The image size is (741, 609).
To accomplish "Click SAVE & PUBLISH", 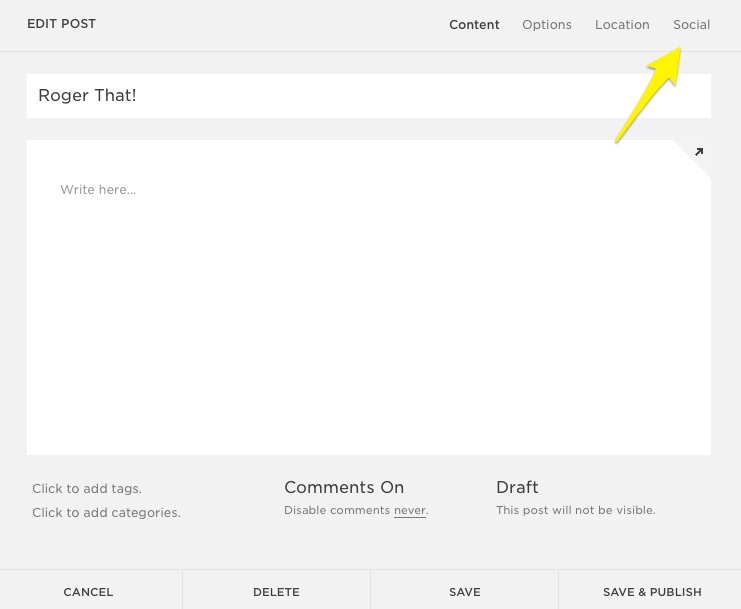I will 652,592.
